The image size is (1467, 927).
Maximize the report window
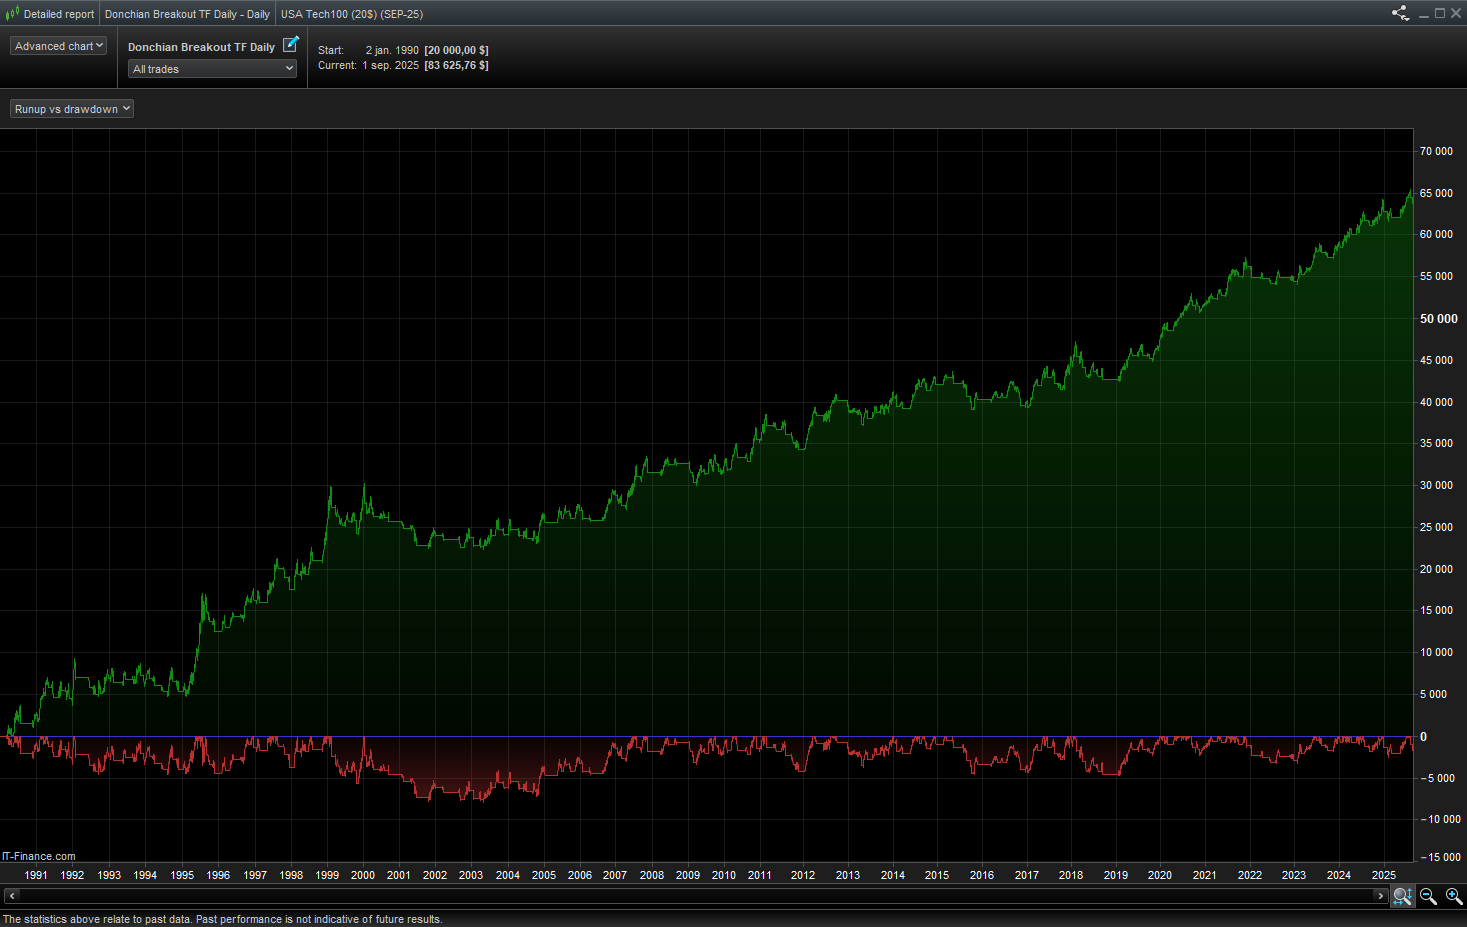tap(1440, 13)
